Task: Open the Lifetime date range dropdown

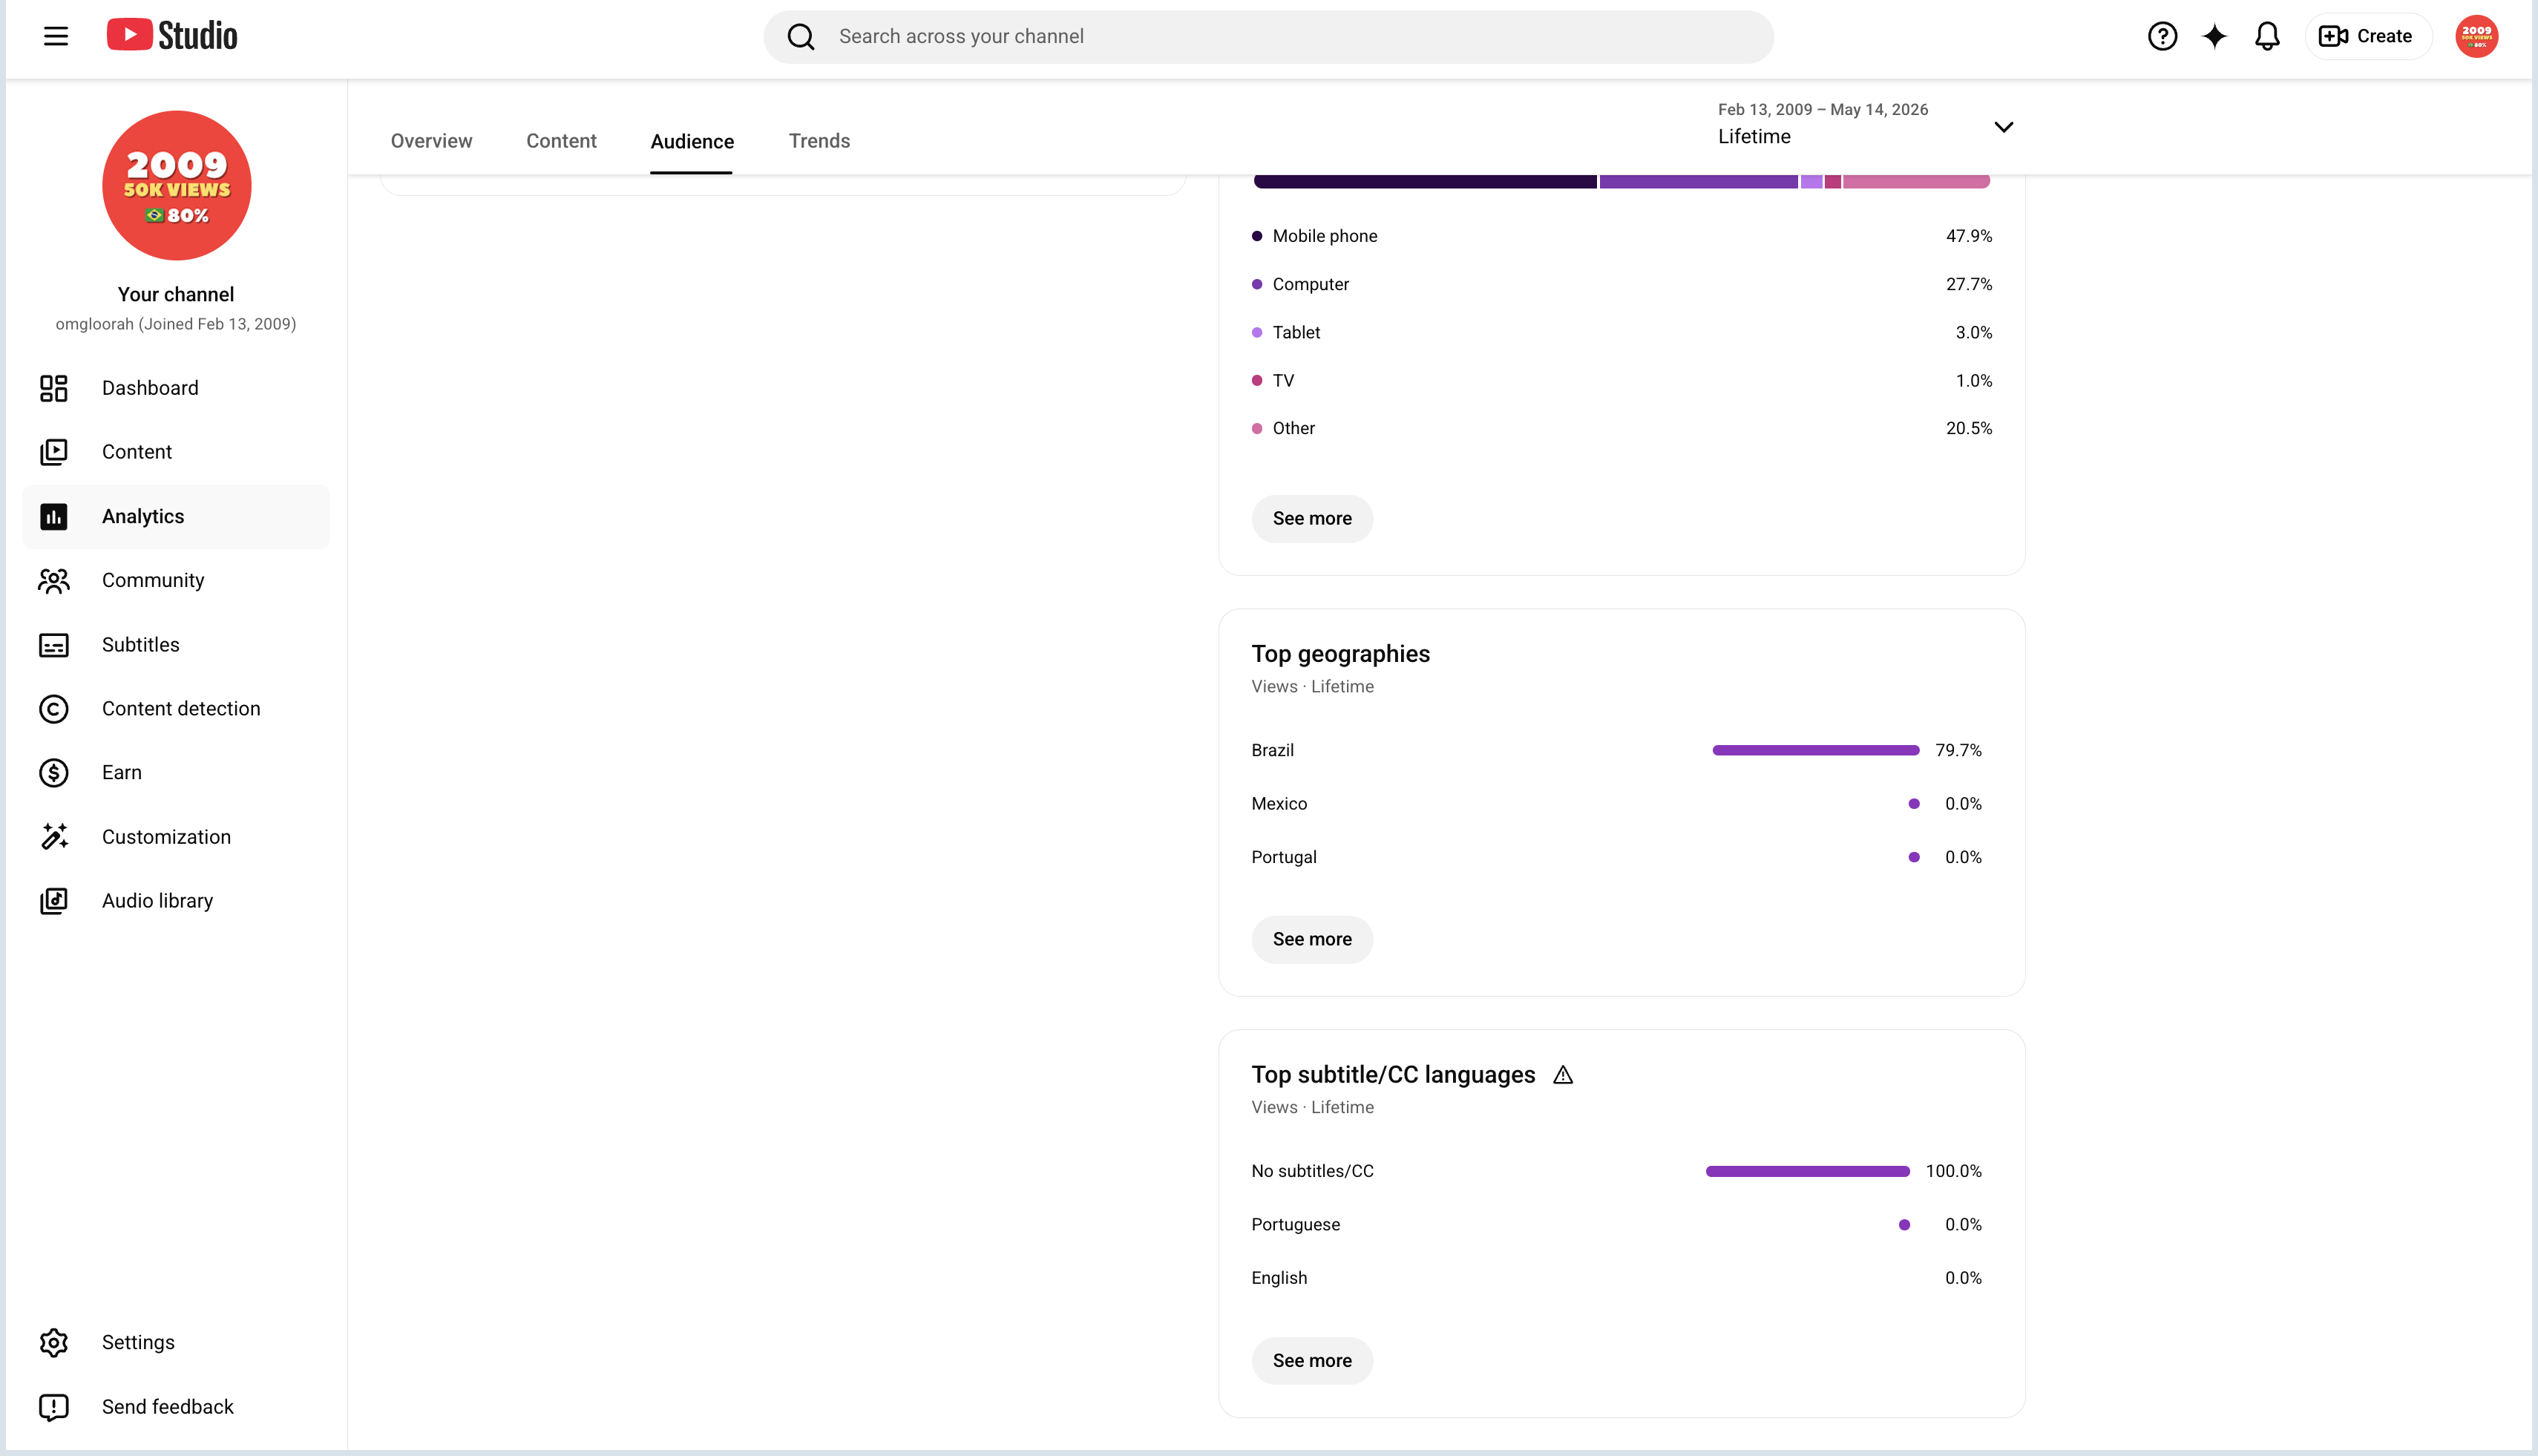Action: [1866, 125]
